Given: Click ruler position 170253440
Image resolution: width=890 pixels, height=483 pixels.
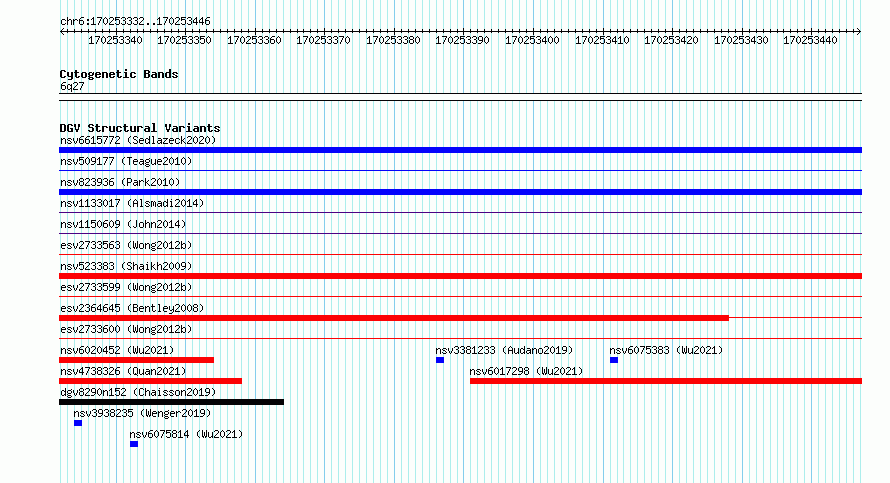Looking at the screenshot, I should [x=811, y=40].
